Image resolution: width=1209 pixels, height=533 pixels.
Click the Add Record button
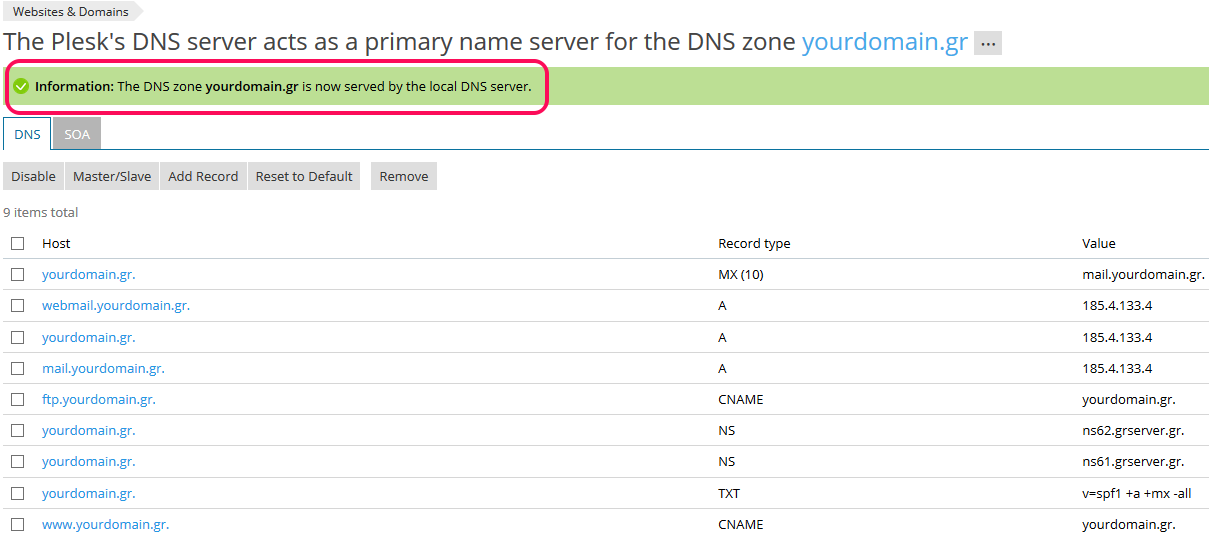(203, 176)
